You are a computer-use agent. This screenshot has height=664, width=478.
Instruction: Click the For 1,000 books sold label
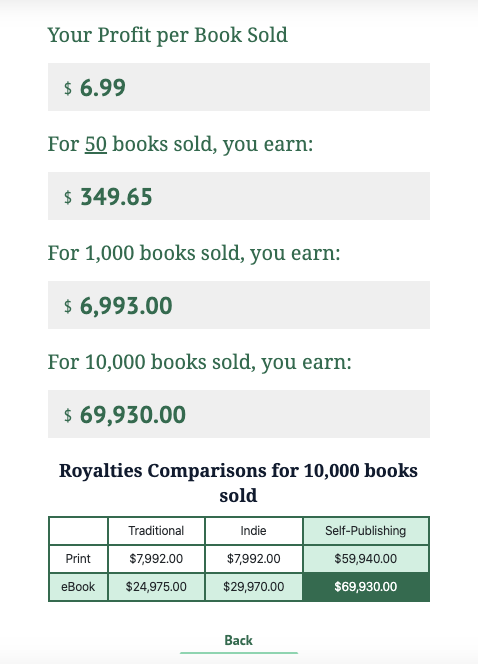[x=194, y=253]
